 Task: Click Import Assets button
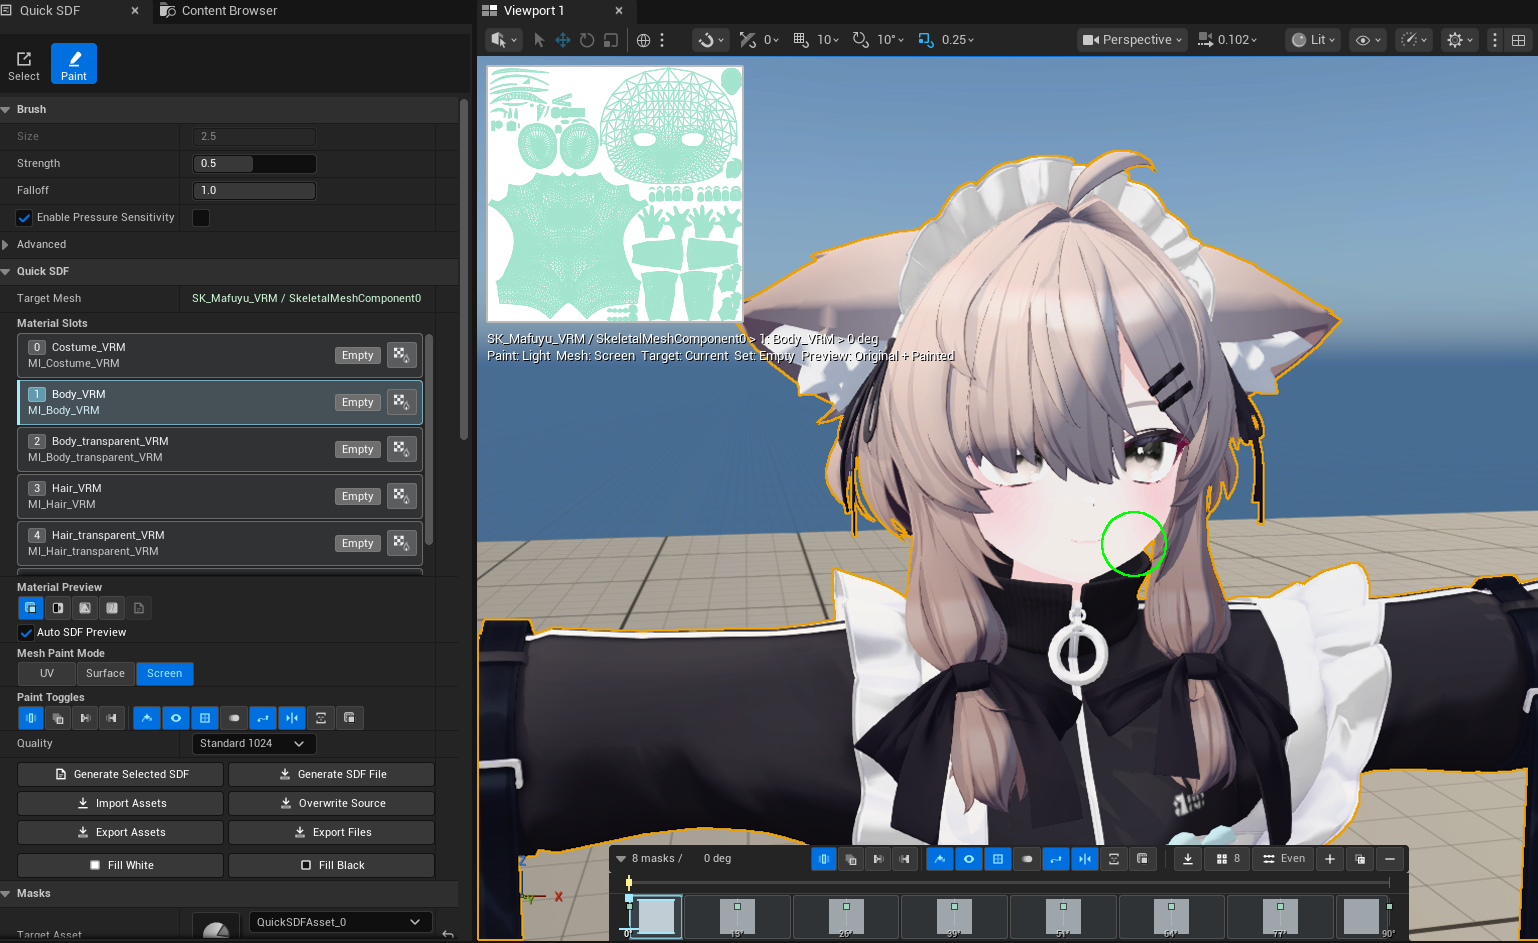[120, 803]
